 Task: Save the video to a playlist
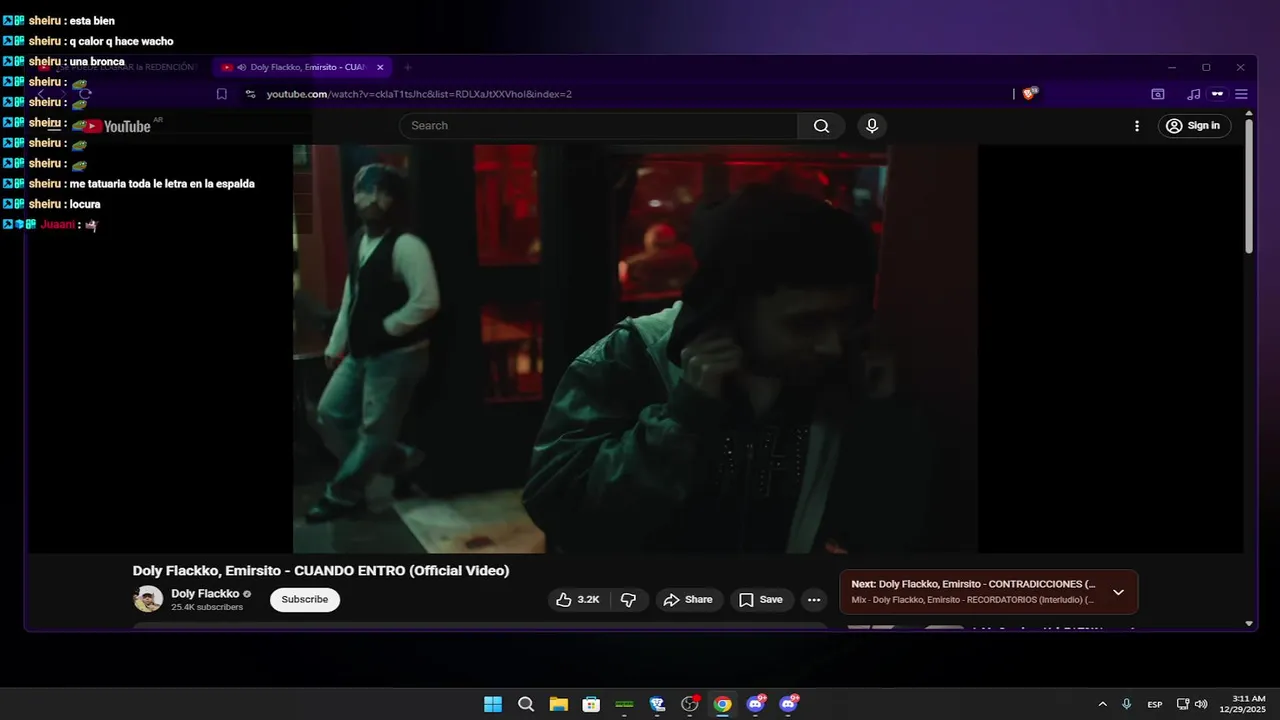tap(761, 600)
